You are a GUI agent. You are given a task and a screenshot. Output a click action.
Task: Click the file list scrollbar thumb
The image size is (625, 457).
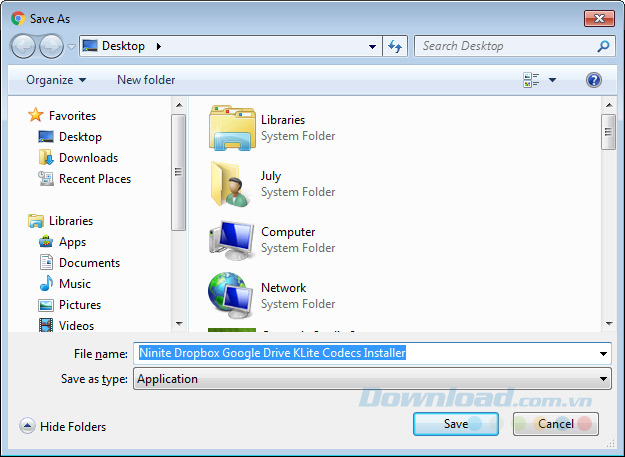point(609,132)
